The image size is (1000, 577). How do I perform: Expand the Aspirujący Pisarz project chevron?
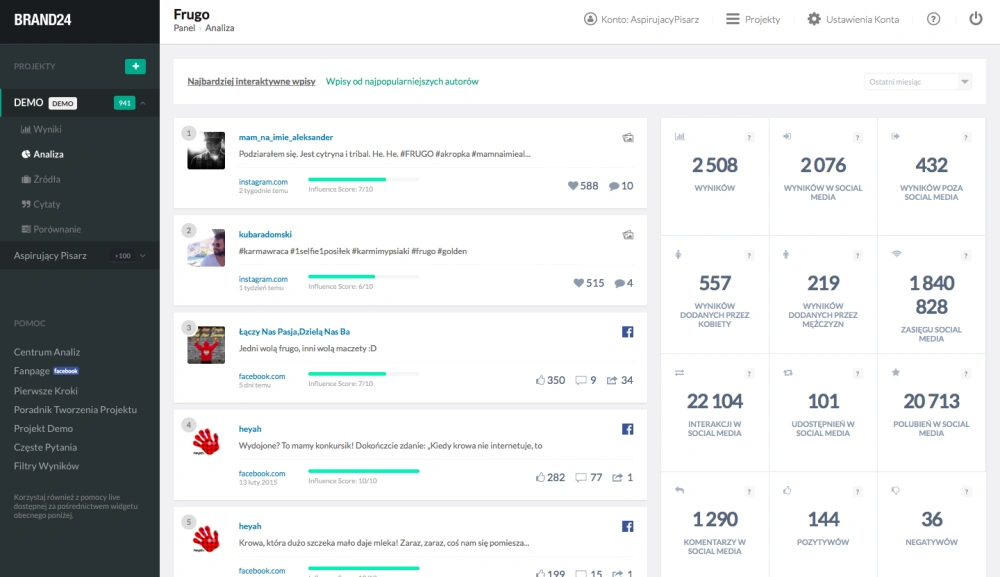142,256
